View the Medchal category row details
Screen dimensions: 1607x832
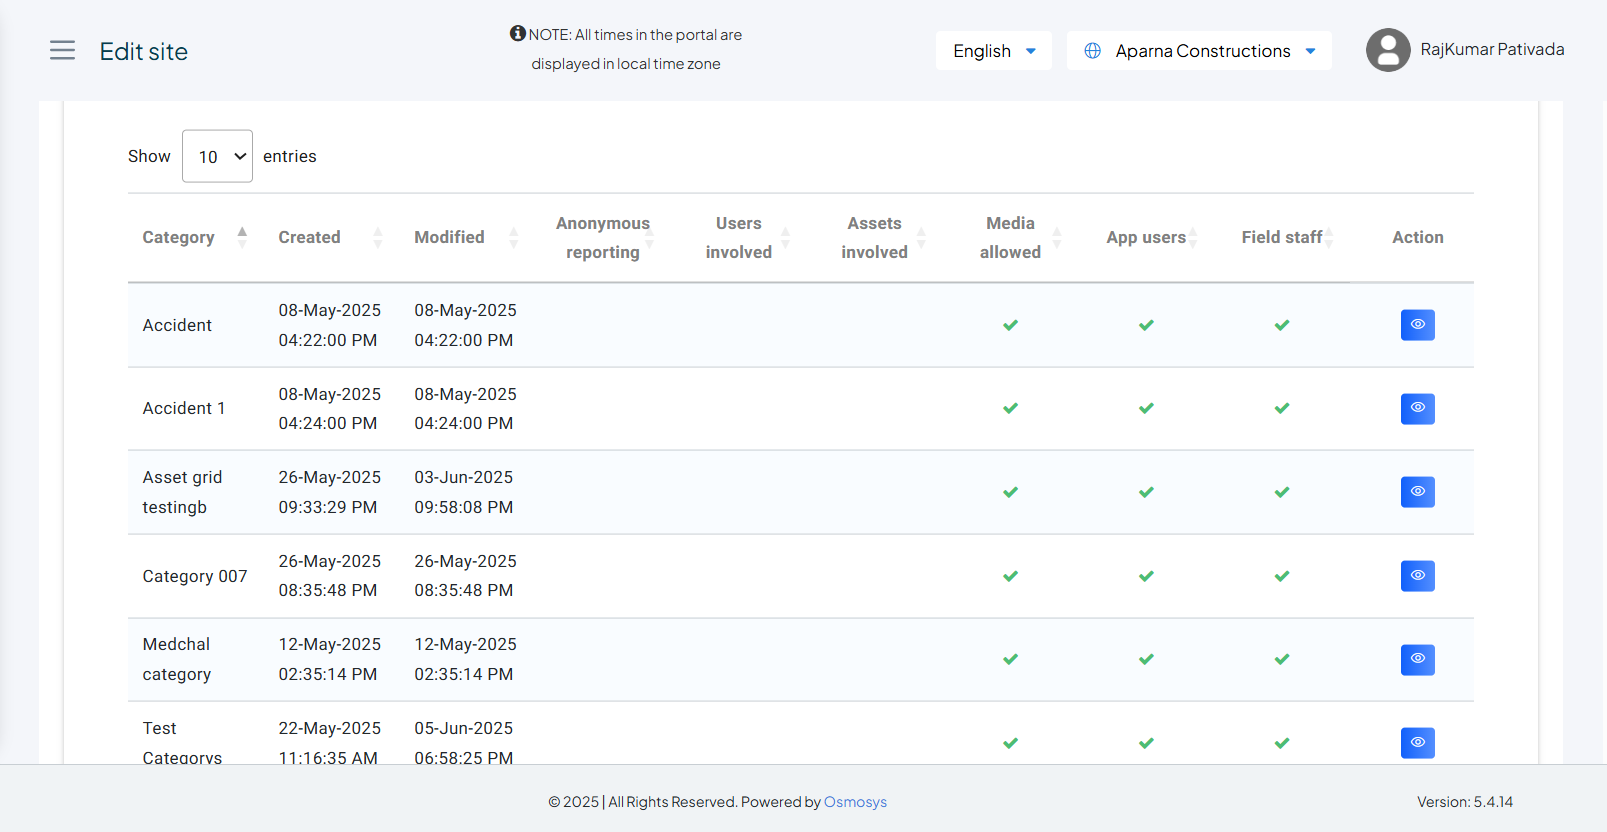click(1417, 659)
